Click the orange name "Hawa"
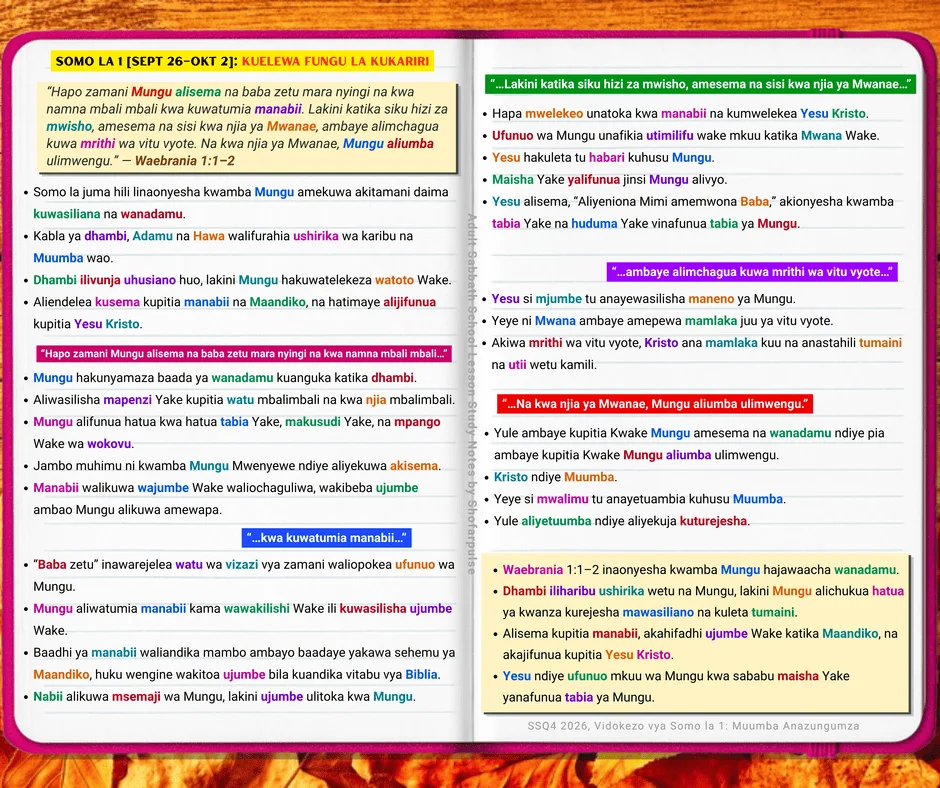This screenshot has width=940, height=788. click(x=209, y=236)
